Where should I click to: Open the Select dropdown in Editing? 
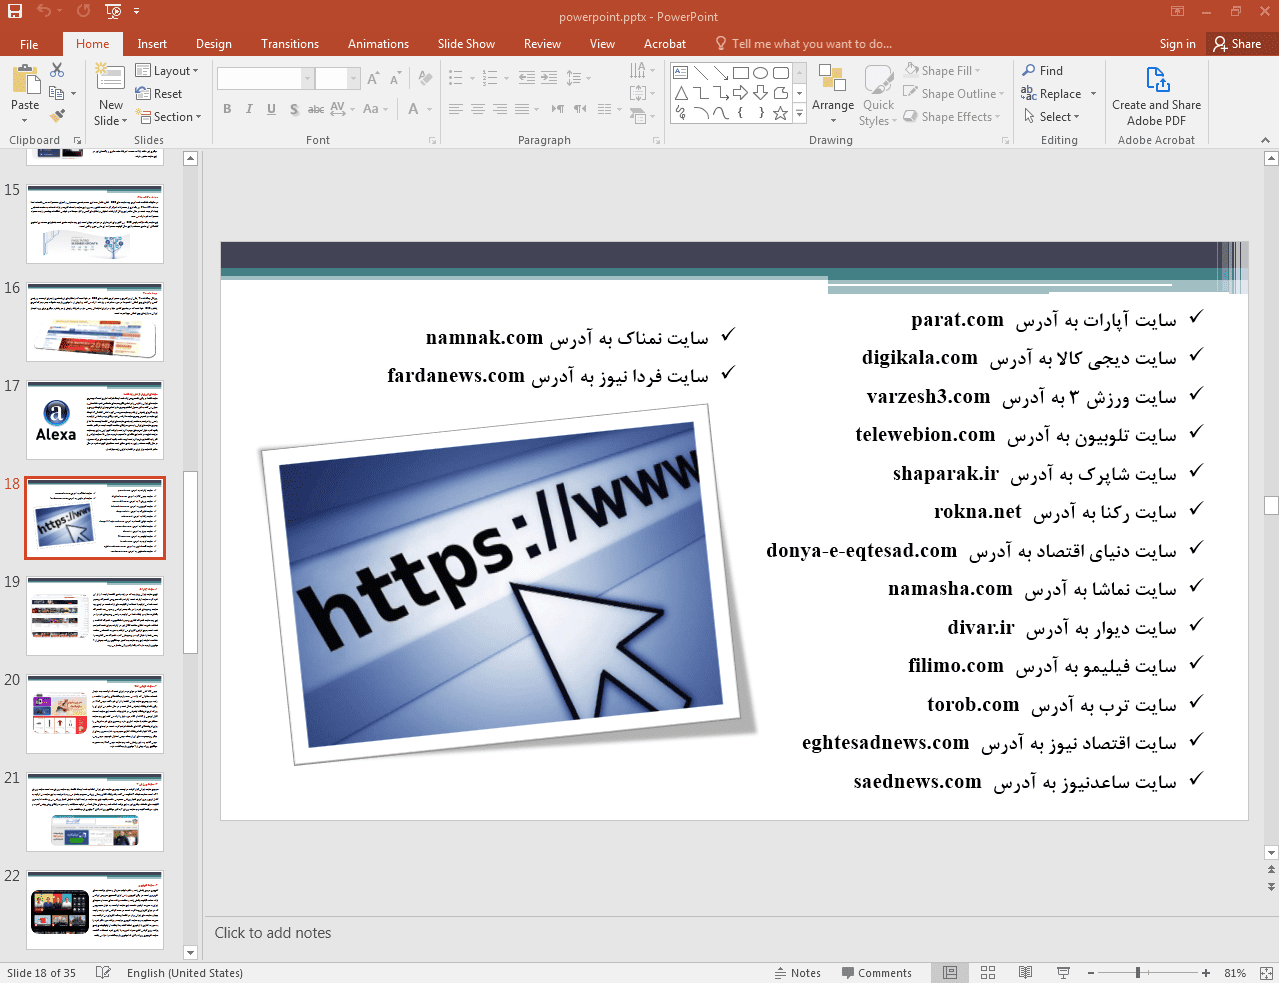tap(1051, 117)
